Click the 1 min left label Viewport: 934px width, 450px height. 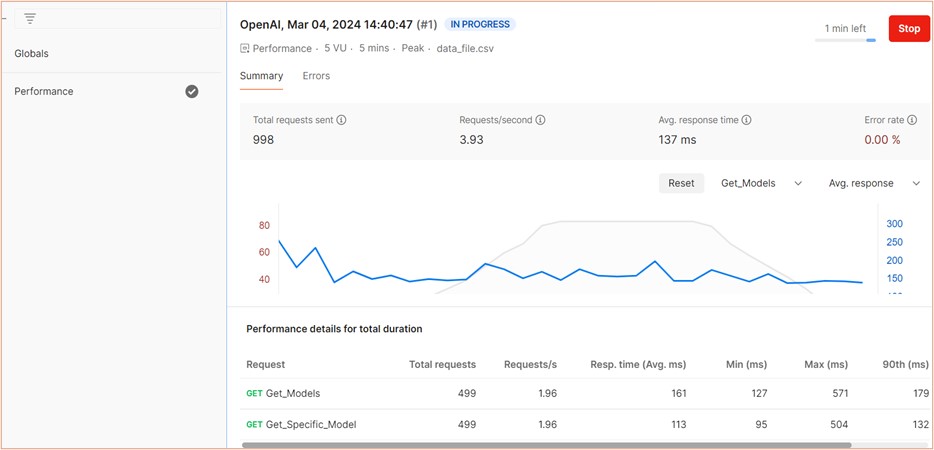coord(845,28)
